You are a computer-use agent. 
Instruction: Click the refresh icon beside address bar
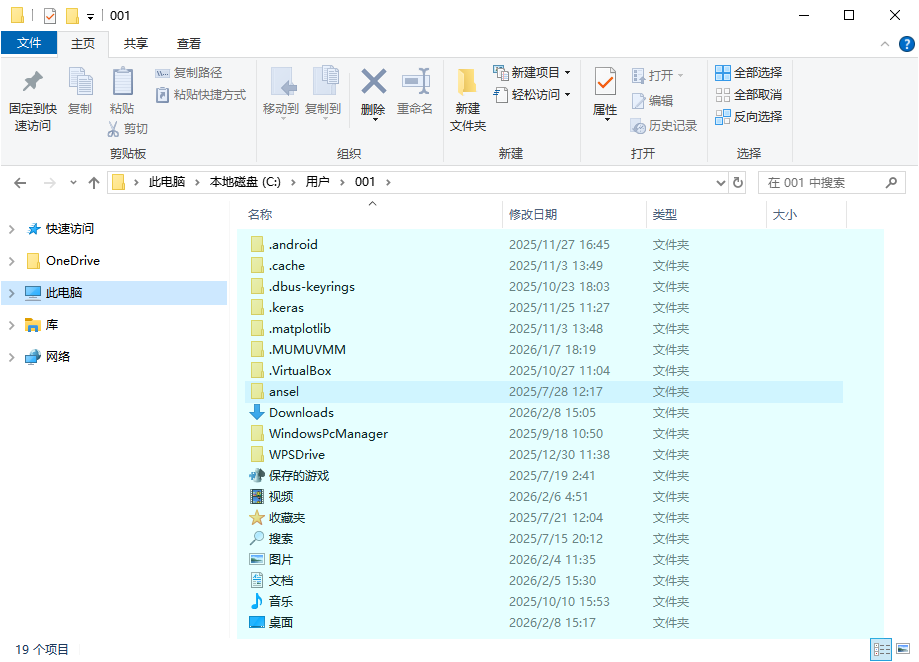[738, 183]
